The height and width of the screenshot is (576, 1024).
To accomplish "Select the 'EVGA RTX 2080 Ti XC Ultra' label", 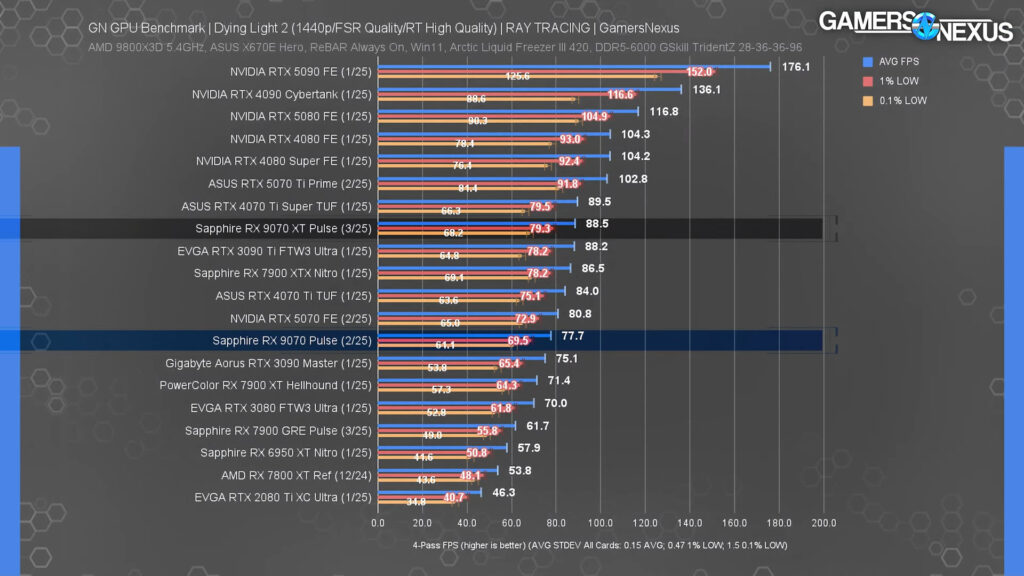I will pos(266,497).
